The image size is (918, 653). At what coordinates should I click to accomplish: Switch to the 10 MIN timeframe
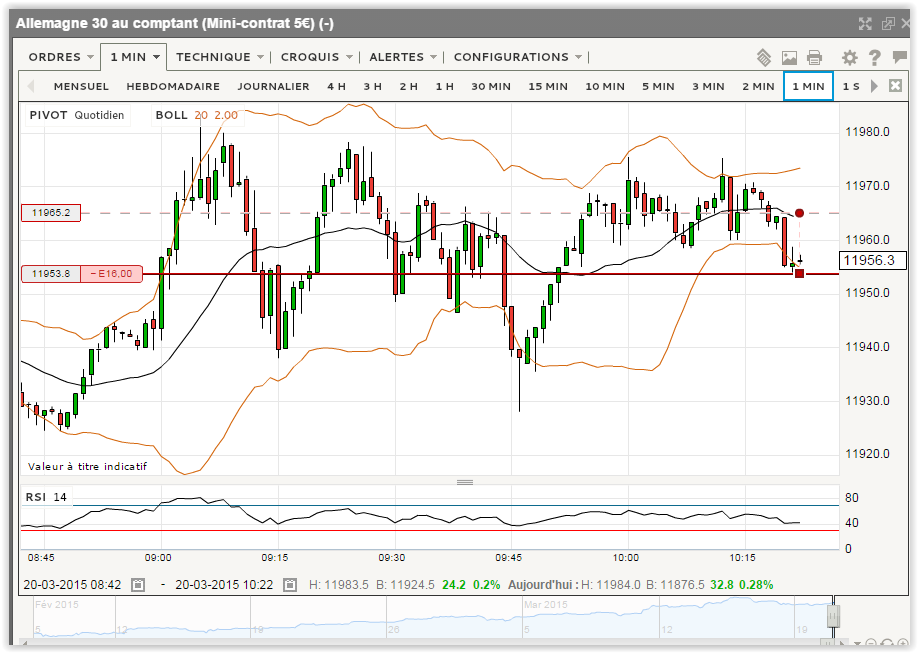click(x=605, y=86)
